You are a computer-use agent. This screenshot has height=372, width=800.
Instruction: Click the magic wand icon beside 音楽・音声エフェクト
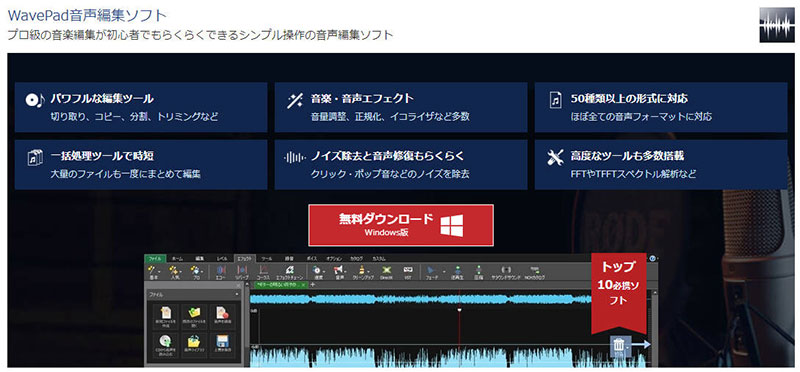point(295,101)
